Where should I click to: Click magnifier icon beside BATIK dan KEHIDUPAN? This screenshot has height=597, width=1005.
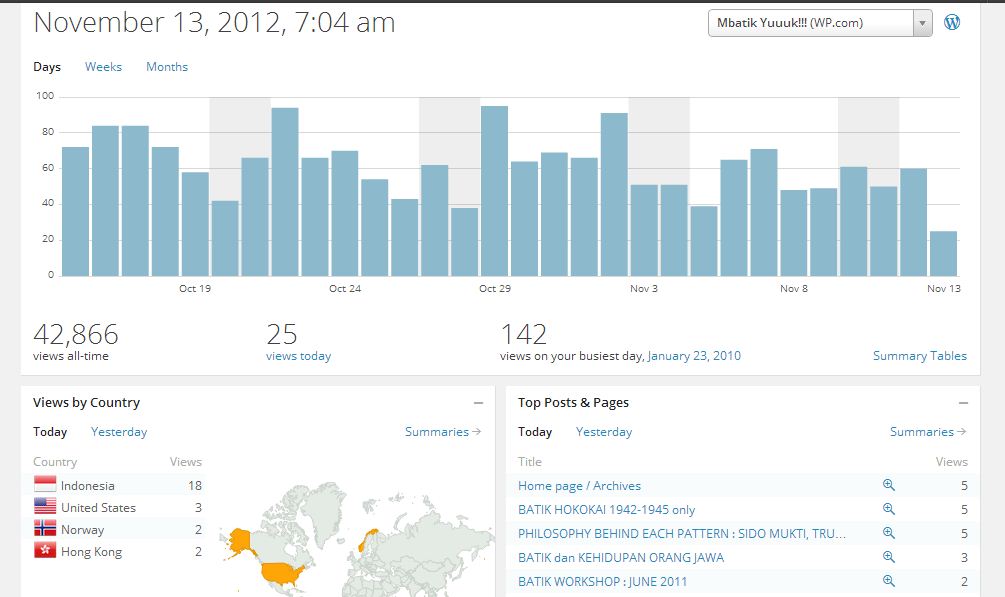[888, 557]
